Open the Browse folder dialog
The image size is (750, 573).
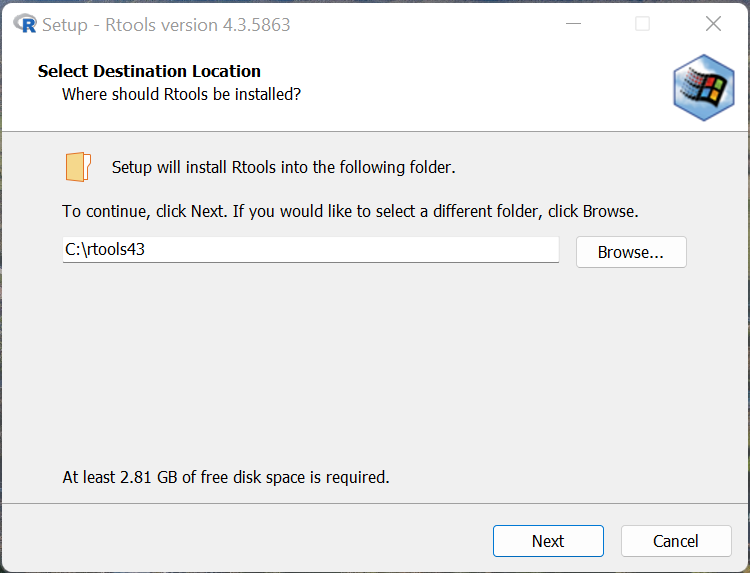point(631,252)
